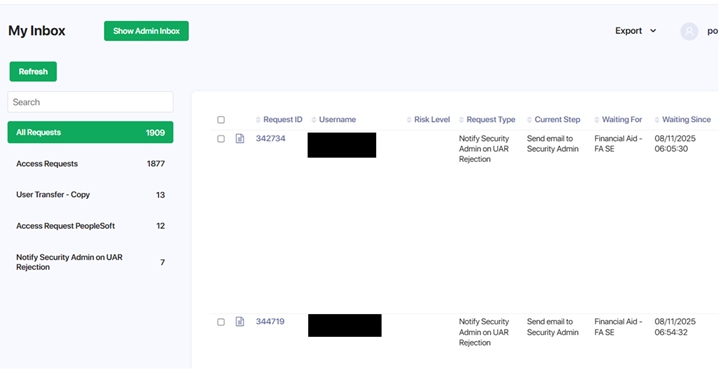This screenshot has height=384, width=720.
Task: Click timestamp 08/11/2025 06:54:32
Action: pyautogui.click(x=675, y=327)
